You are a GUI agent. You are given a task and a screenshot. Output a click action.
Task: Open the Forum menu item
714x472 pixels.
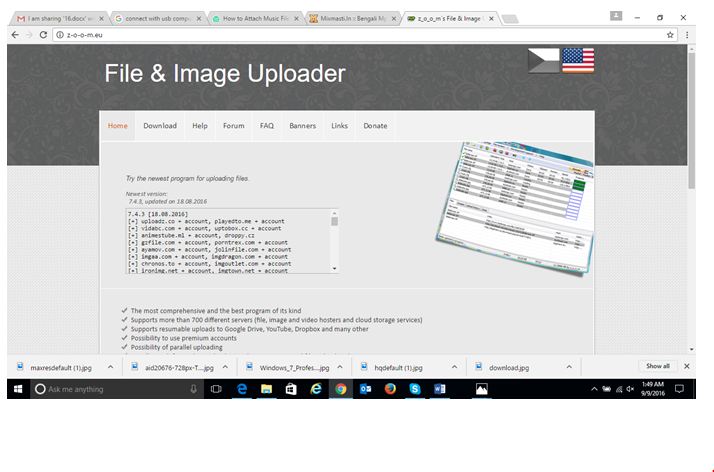point(234,126)
